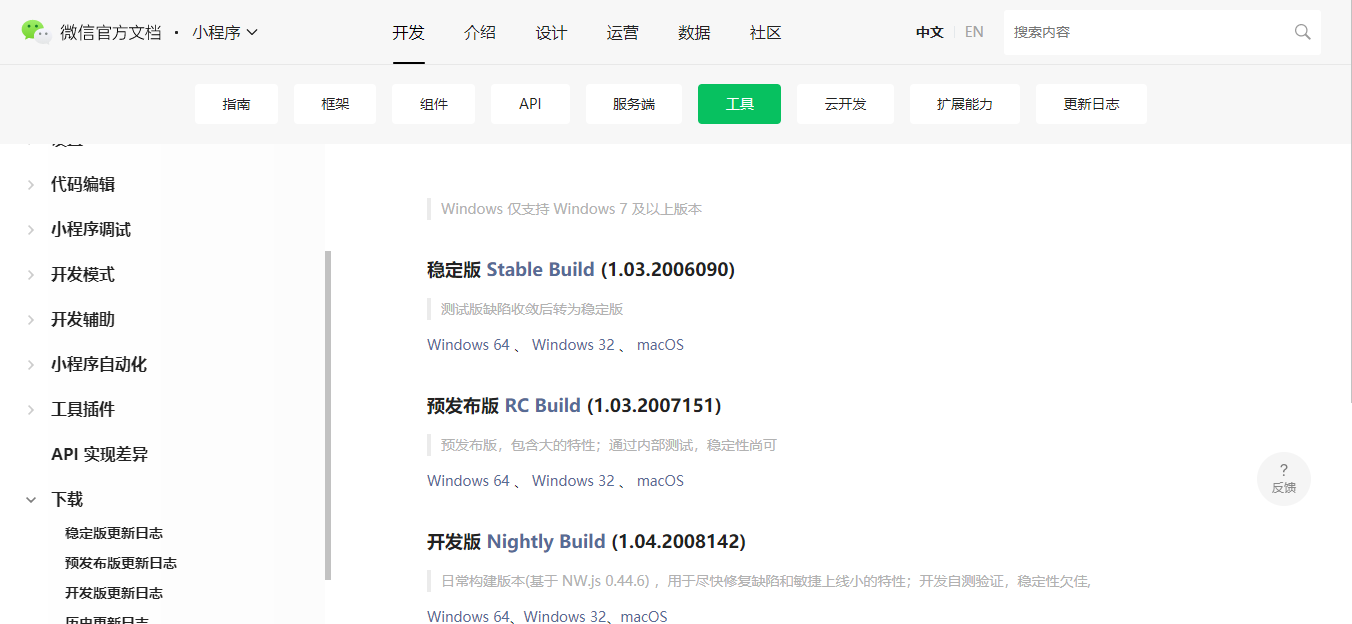Open 稳定版更新日志 sidebar link
This screenshot has height=624, width=1352.
pos(114,533)
